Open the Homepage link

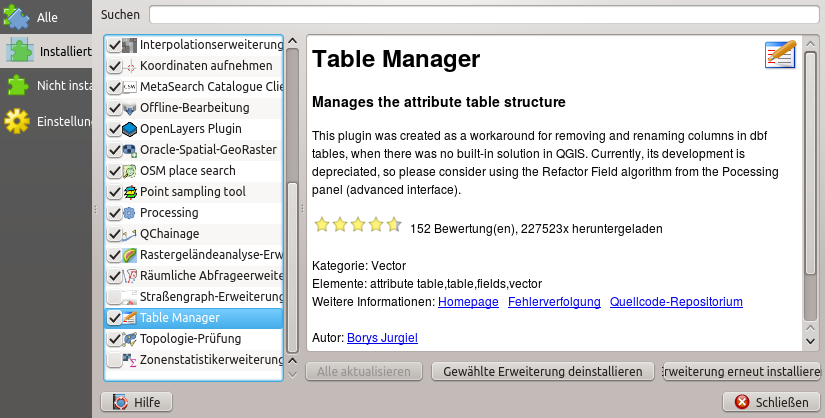tap(468, 301)
